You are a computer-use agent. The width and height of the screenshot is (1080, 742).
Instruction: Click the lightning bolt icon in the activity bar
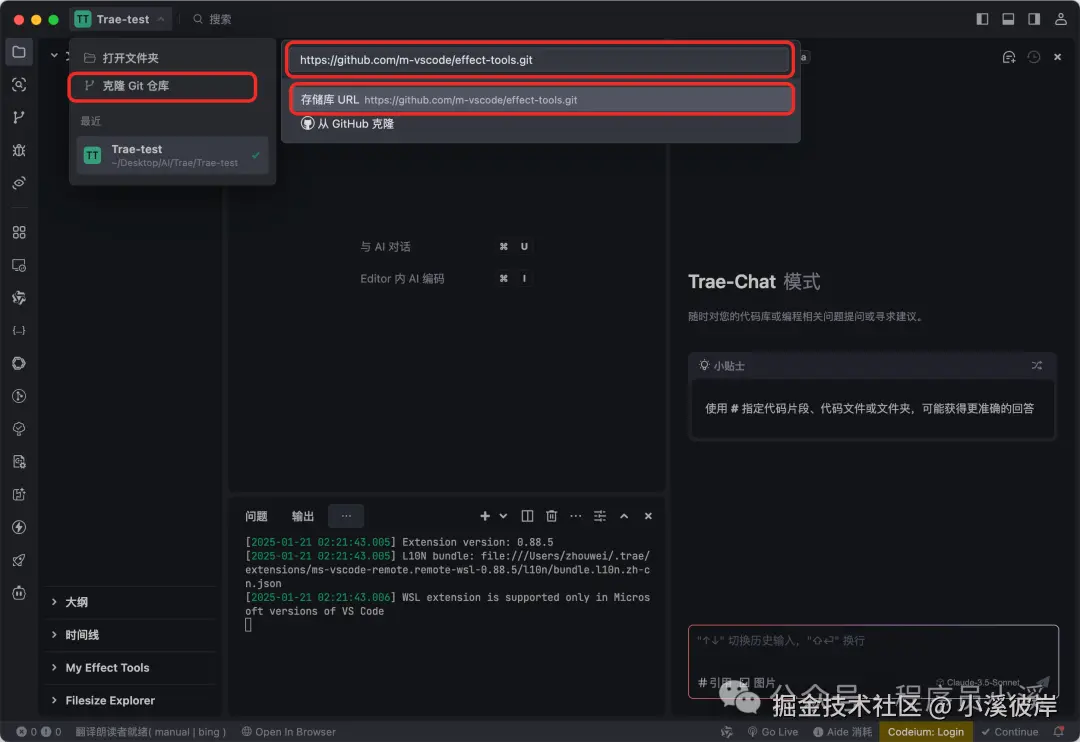coord(19,527)
